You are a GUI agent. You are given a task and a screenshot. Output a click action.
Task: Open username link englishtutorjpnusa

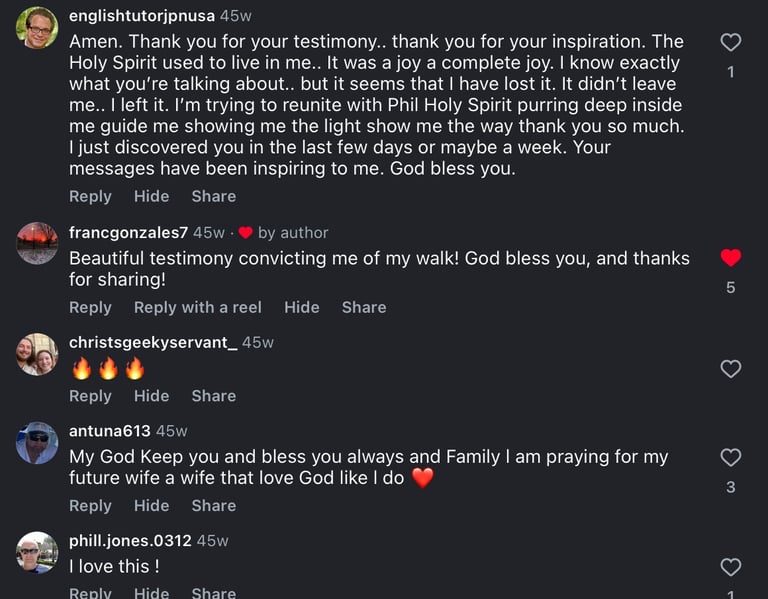coord(142,16)
